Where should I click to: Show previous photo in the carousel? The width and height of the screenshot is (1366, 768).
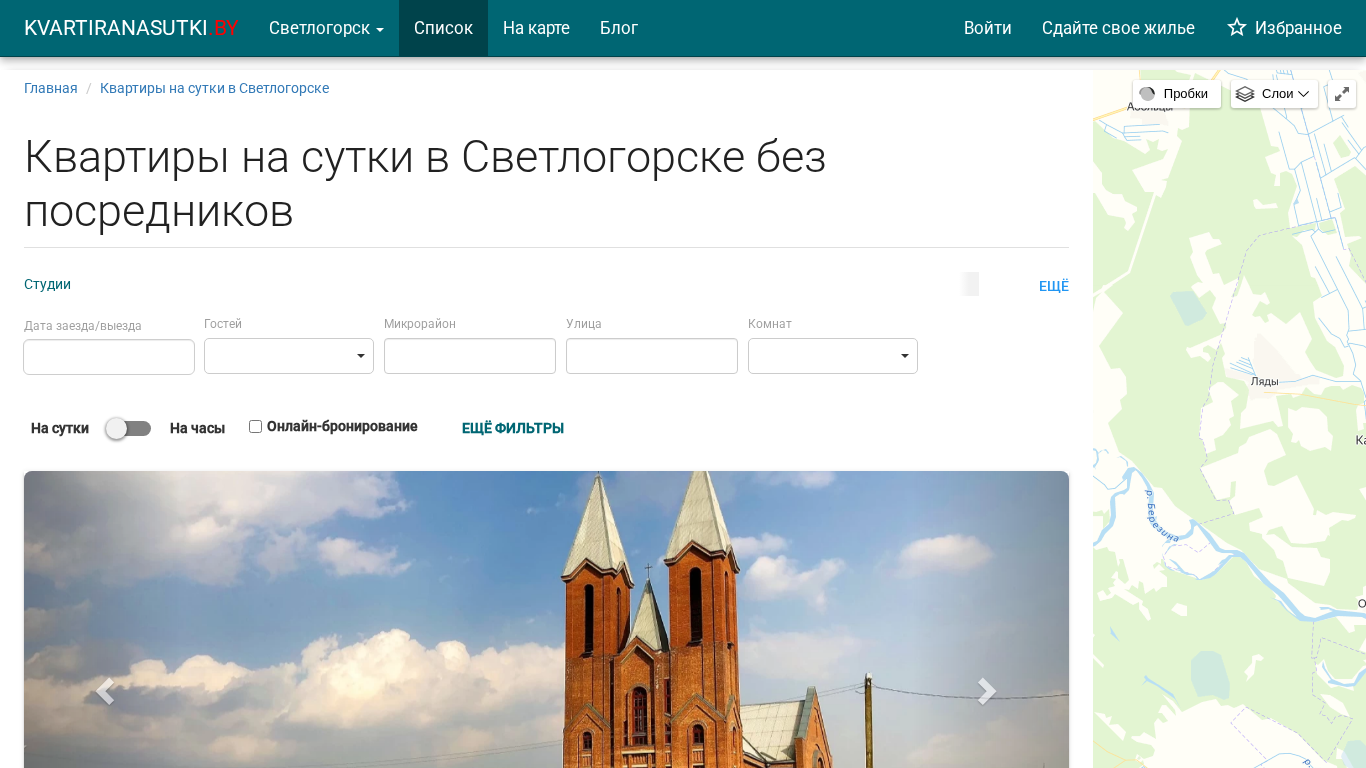(105, 691)
